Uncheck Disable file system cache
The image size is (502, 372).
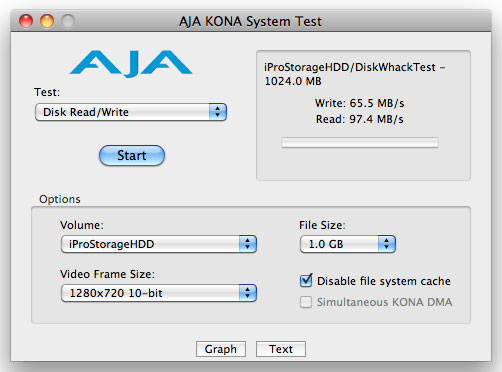tap(306, 281)
